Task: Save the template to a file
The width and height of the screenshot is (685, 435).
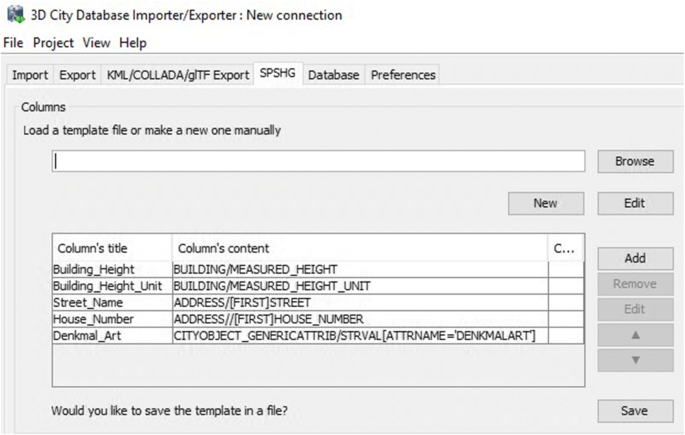Action: [x=635, y=411]
